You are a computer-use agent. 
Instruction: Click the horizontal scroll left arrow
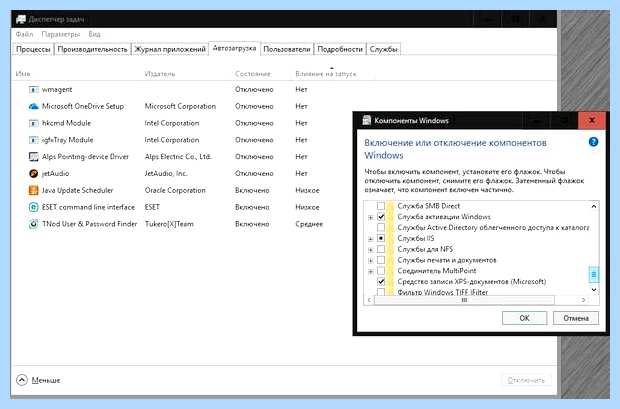pos(369,300)
